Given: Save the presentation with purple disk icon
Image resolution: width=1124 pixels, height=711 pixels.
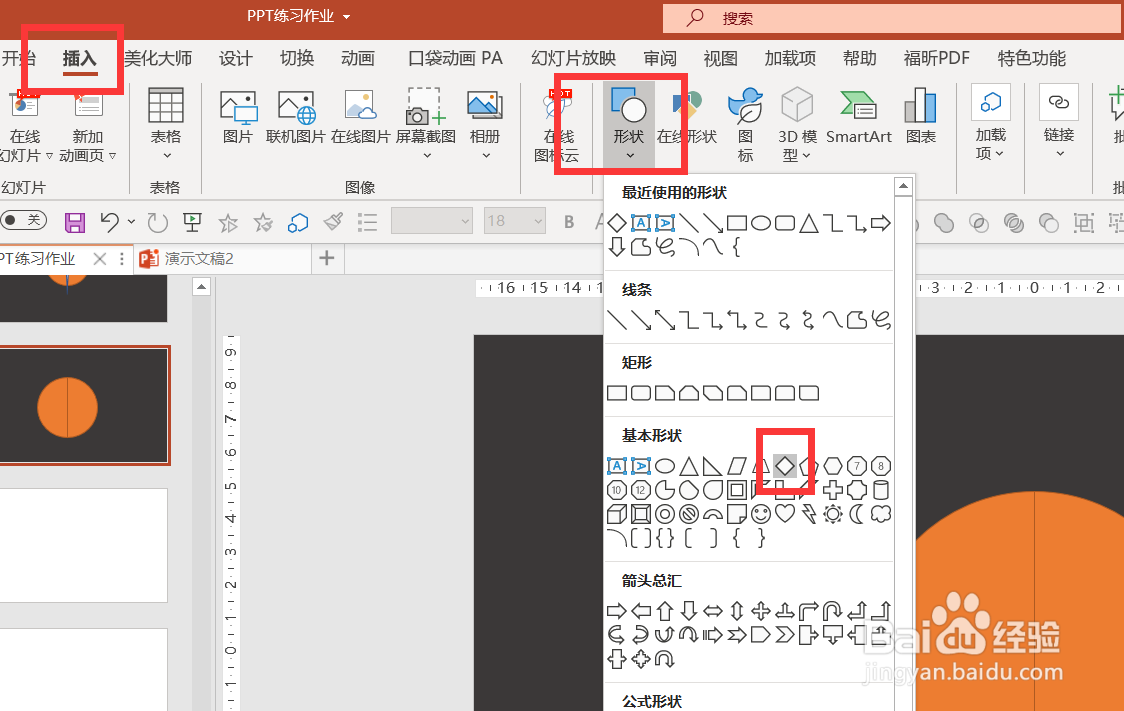Looking at the screenshot, I should (75, 222).
